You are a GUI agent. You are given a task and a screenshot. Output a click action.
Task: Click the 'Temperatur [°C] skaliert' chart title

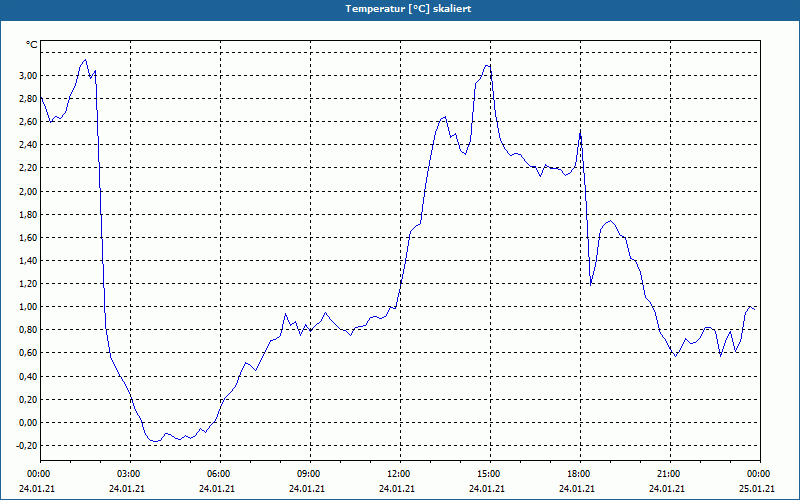click(x=408, y=9)
